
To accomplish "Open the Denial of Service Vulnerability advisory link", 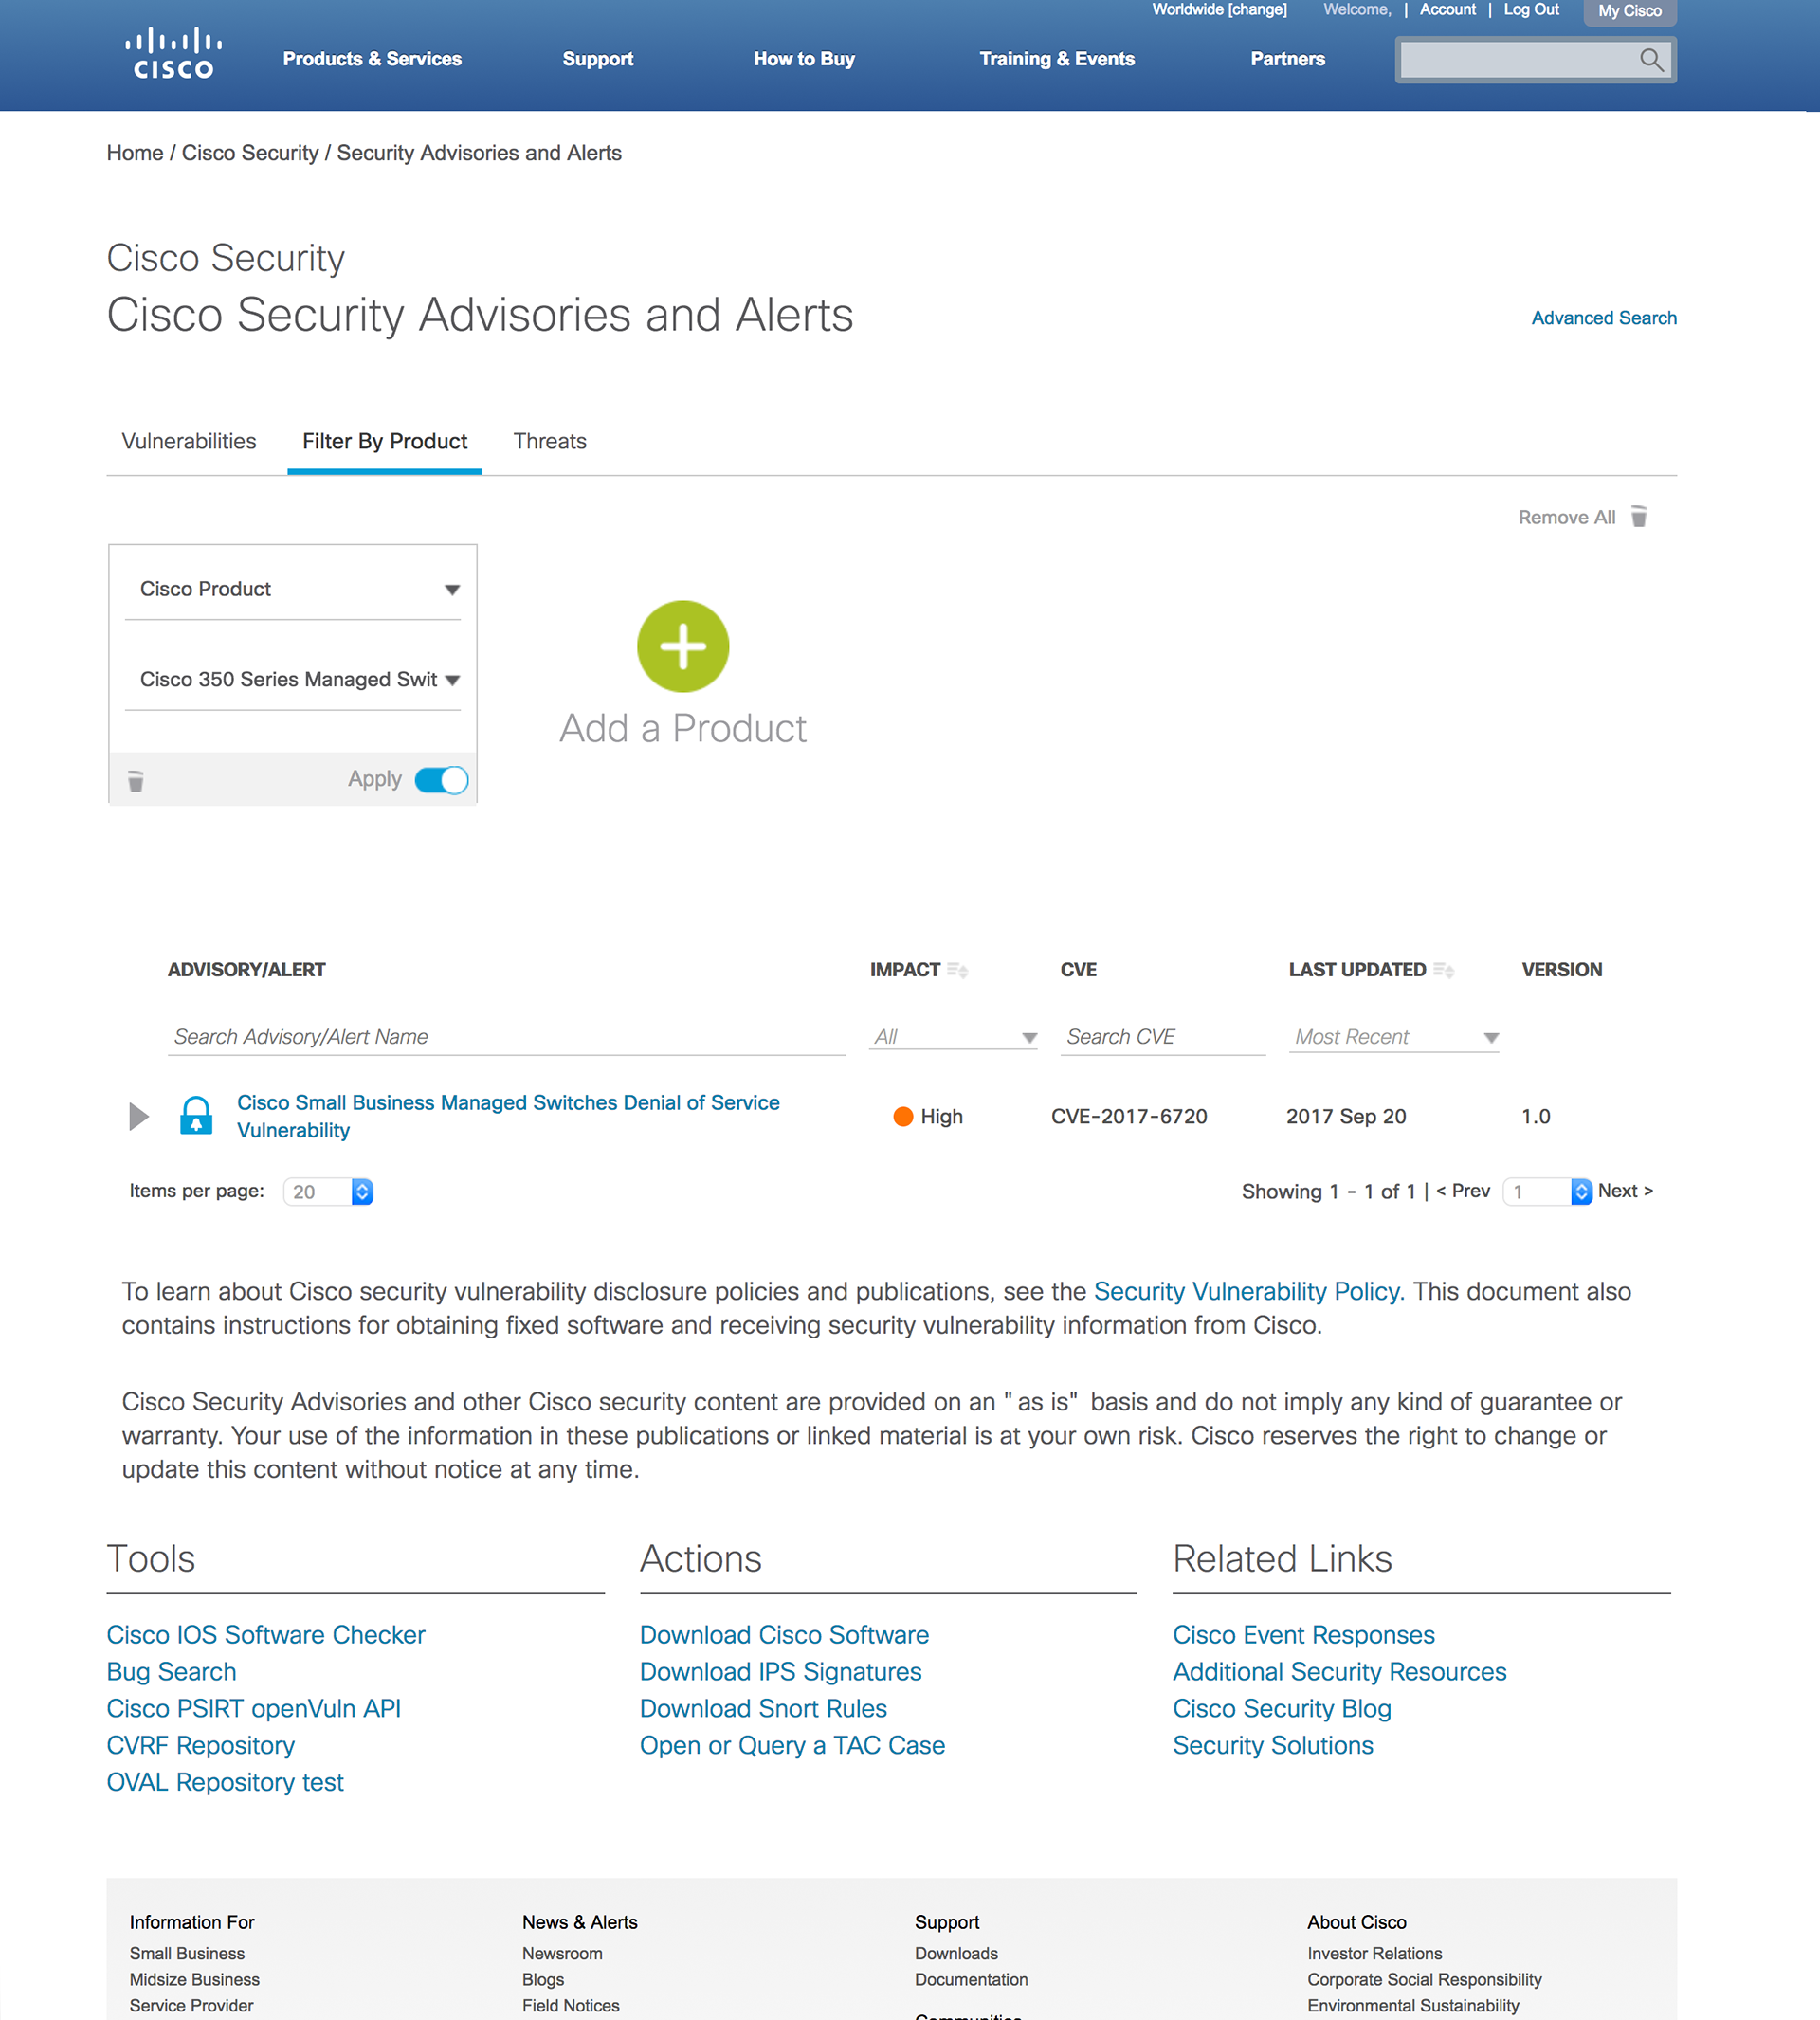I will click(508, 1116).
